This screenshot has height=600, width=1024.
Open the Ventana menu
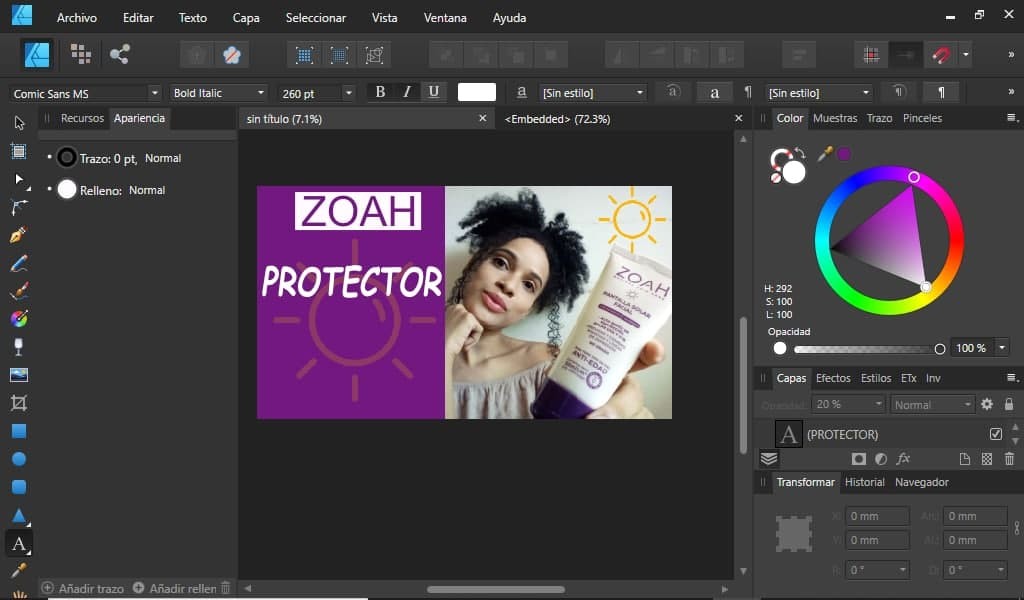click(445, 18)
